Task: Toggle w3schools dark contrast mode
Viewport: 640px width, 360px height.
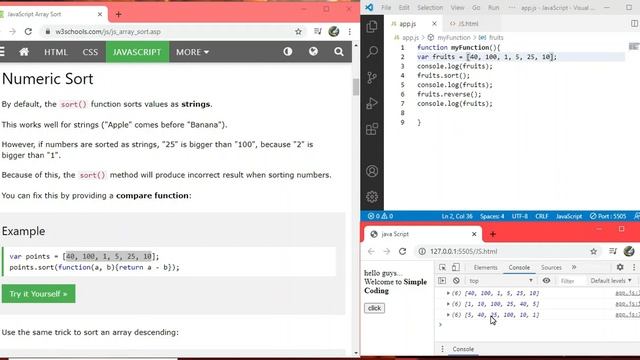Action: click(288, 51)
